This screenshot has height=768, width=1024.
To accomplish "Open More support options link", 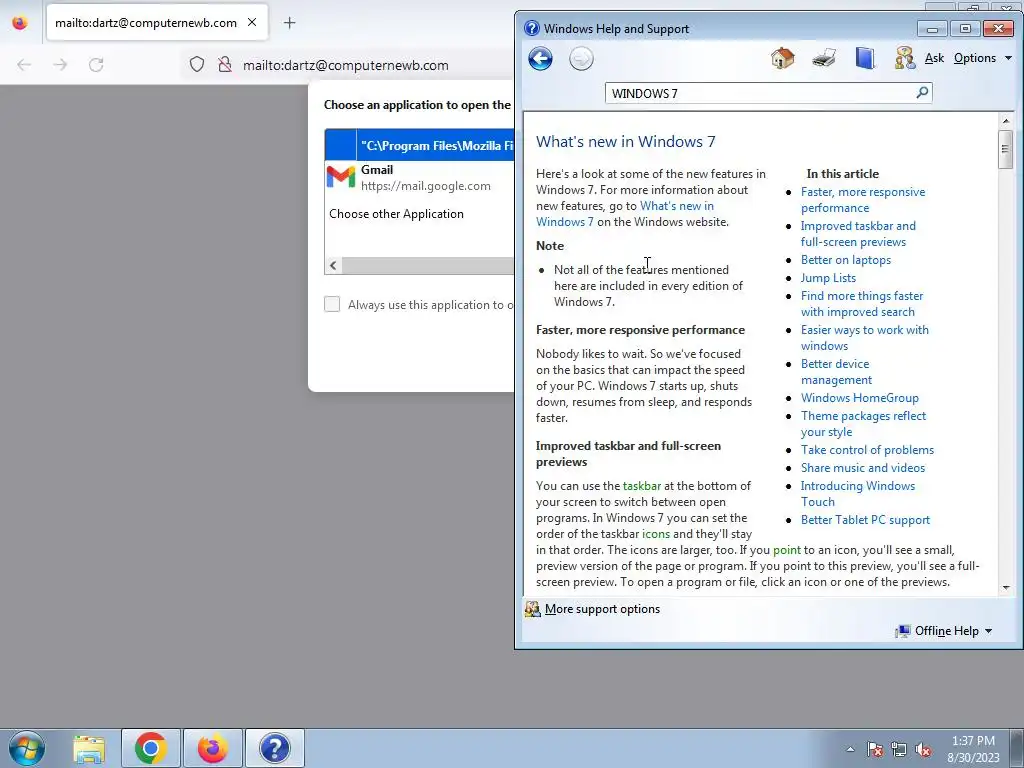I will click(602, 609).
